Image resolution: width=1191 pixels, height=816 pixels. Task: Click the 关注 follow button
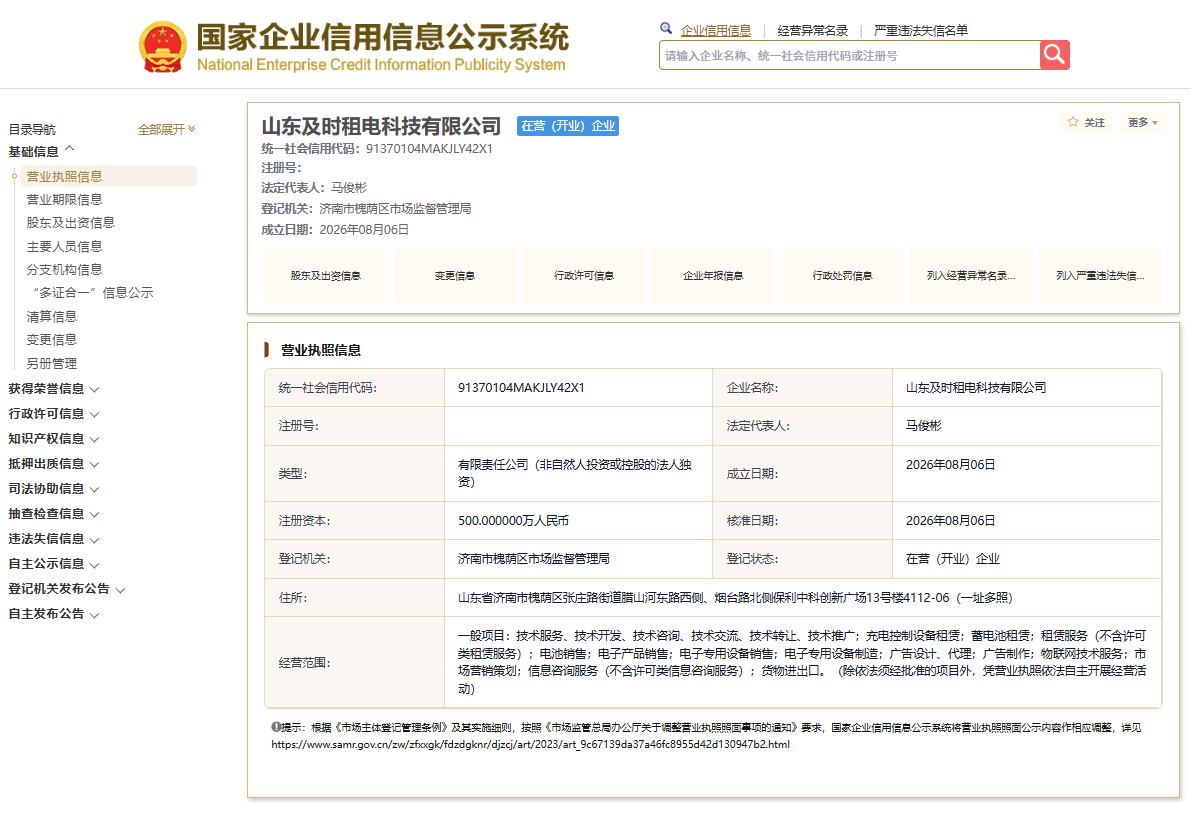click(1086, 122)
